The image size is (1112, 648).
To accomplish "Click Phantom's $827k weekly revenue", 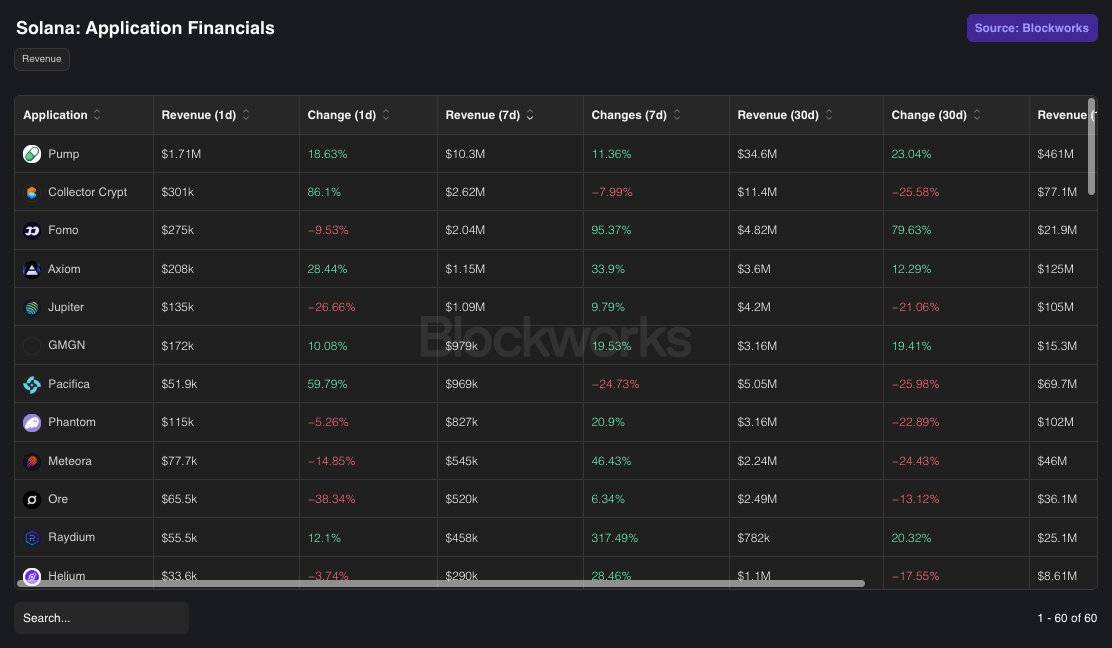I will coord(462,423).
